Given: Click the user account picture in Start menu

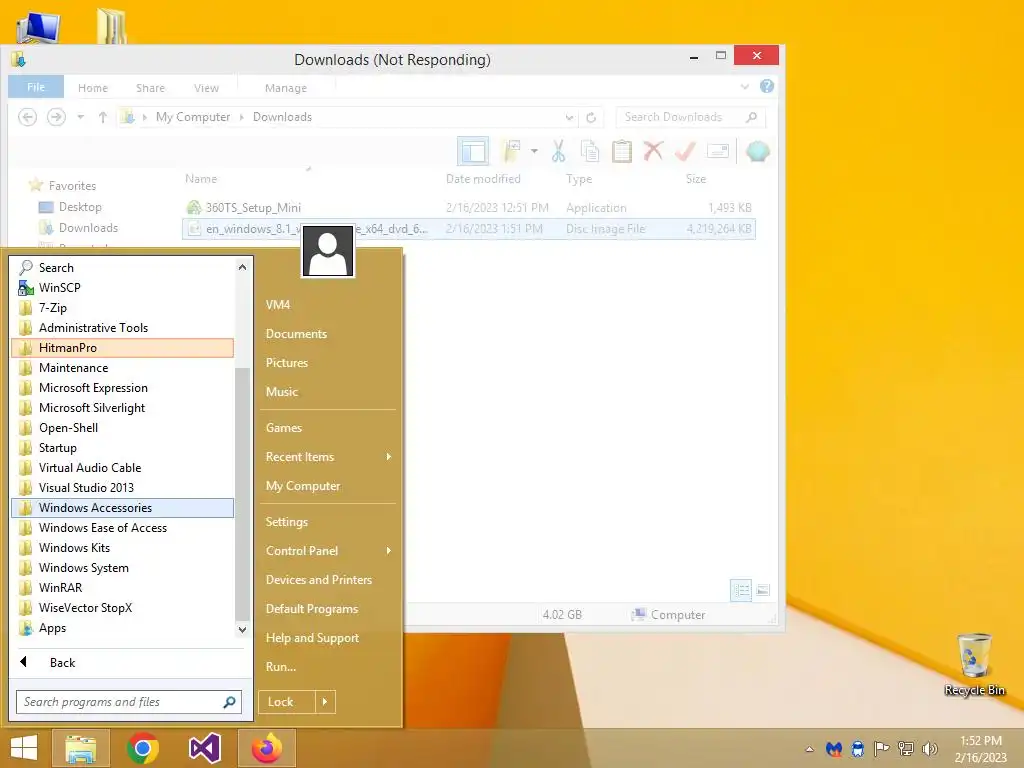Looking at the screenshot, I should (328, 251).
